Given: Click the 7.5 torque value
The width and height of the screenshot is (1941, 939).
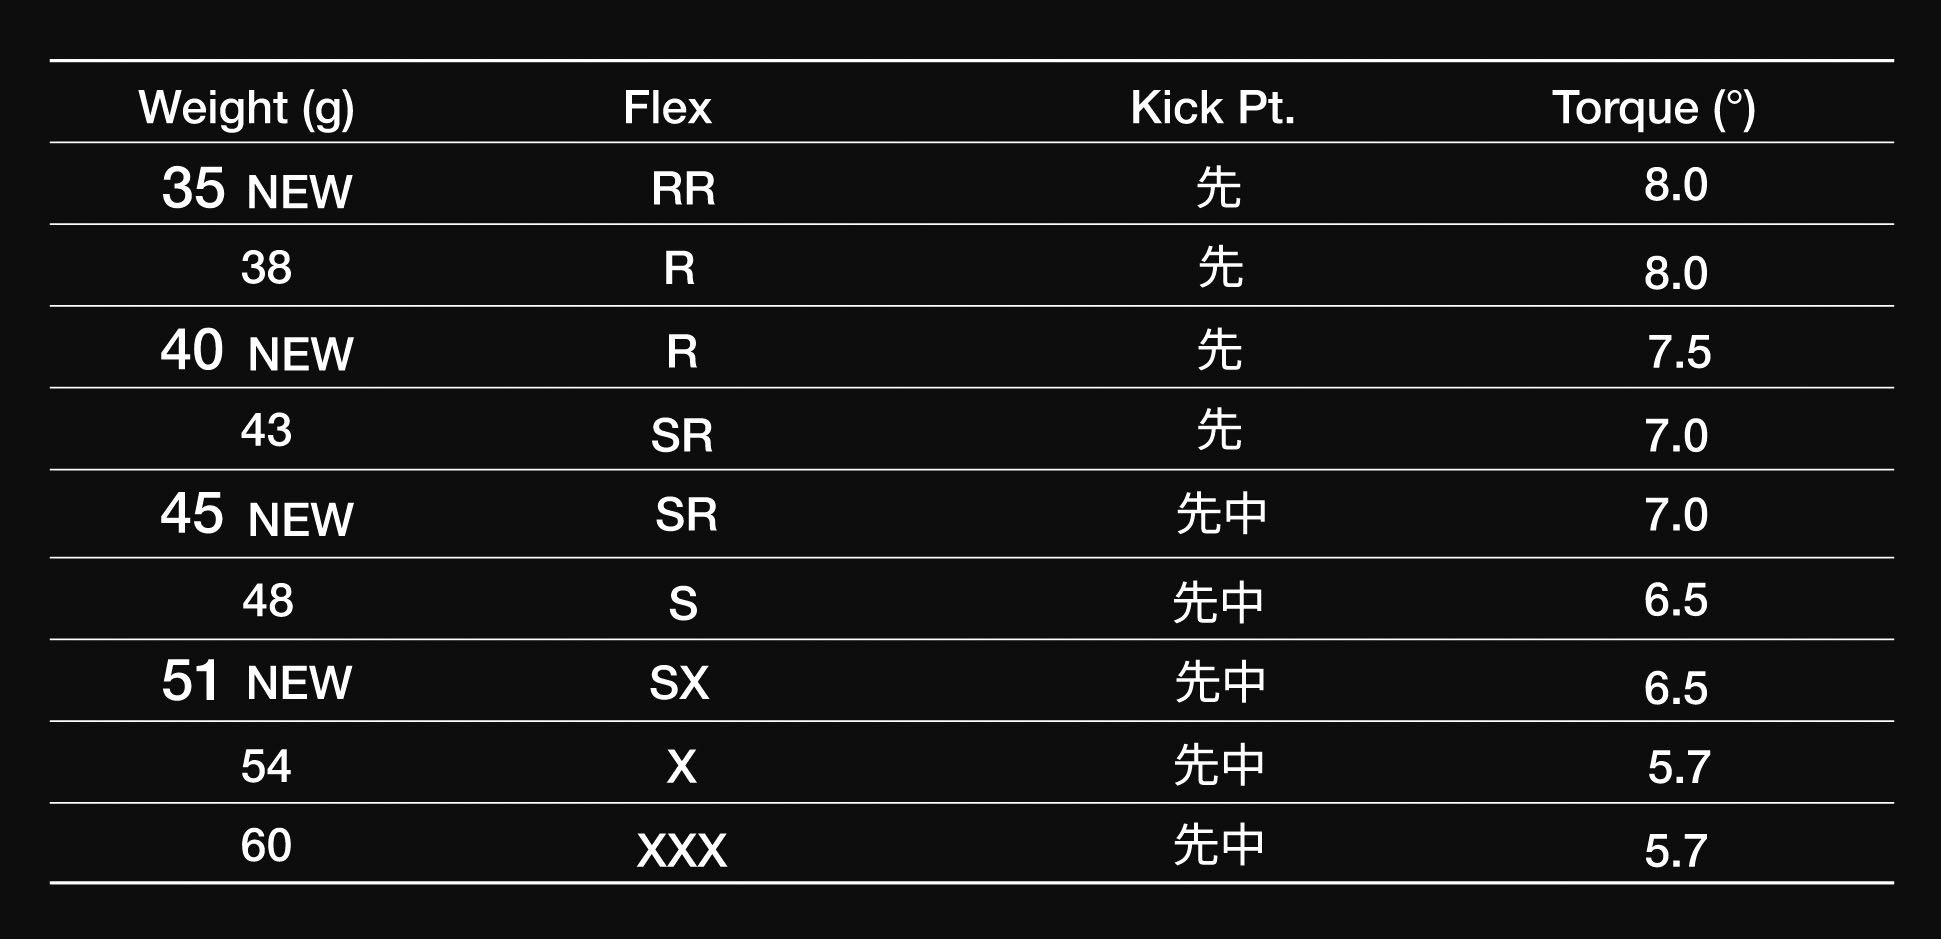Looking at the screenshot, I should [x=1679, y=352].
